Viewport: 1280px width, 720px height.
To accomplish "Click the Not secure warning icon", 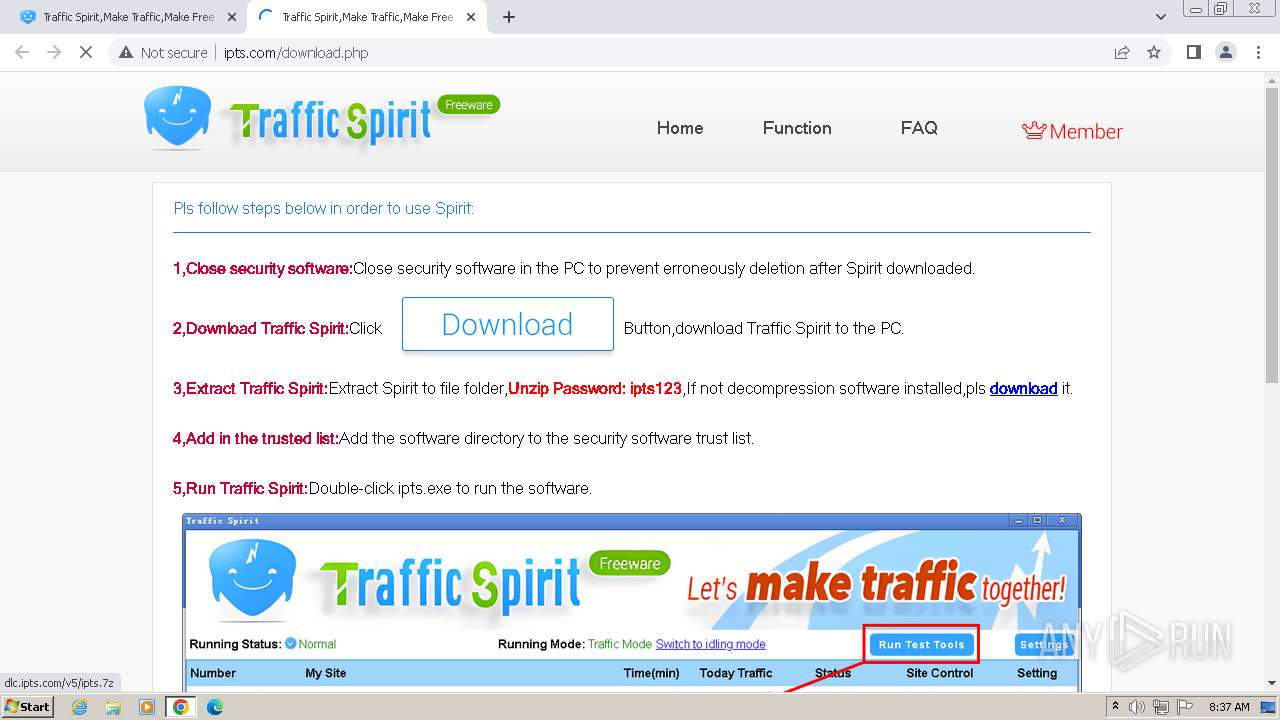I will click(125, 52).
